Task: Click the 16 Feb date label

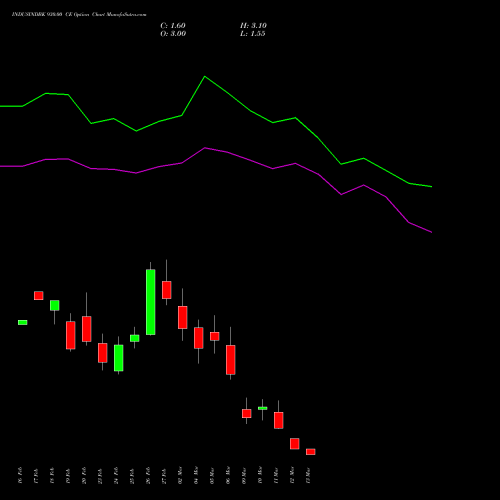Action: point(20,475)
